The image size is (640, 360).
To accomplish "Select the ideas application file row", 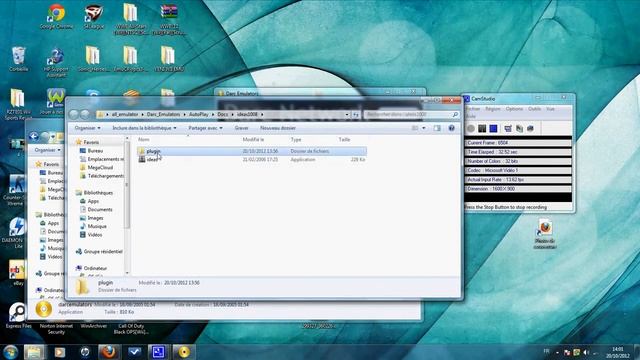I will (x=251, y=160).
